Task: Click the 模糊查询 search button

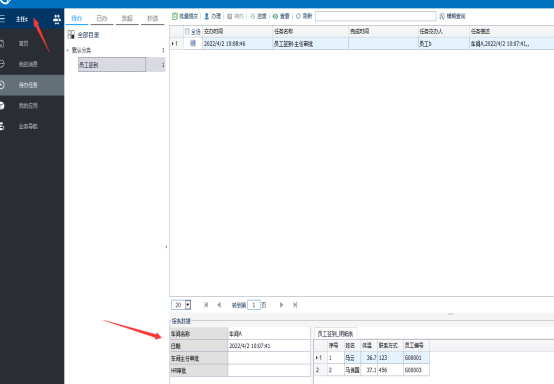Action: 452,16
